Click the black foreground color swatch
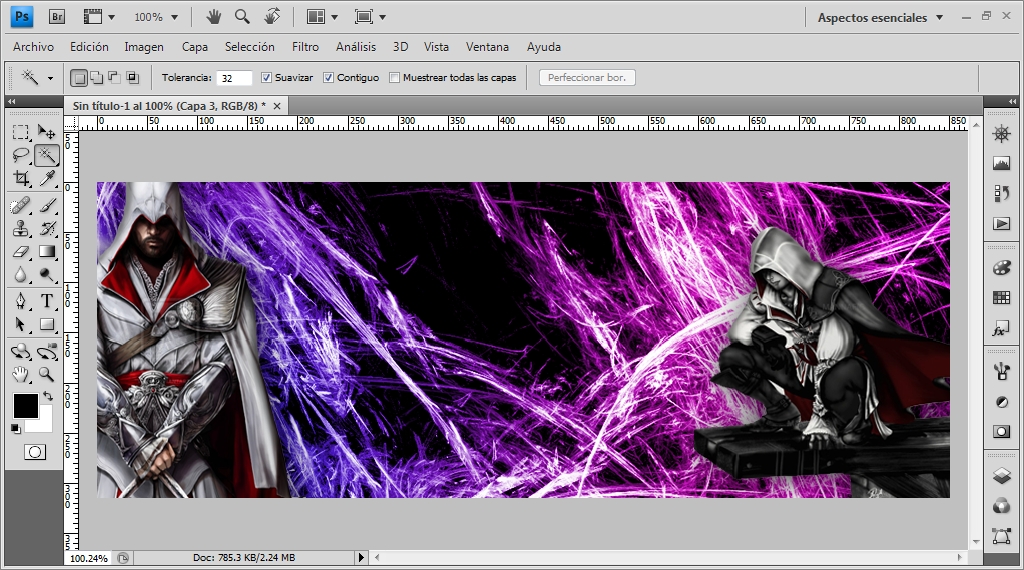 [25, 405]
